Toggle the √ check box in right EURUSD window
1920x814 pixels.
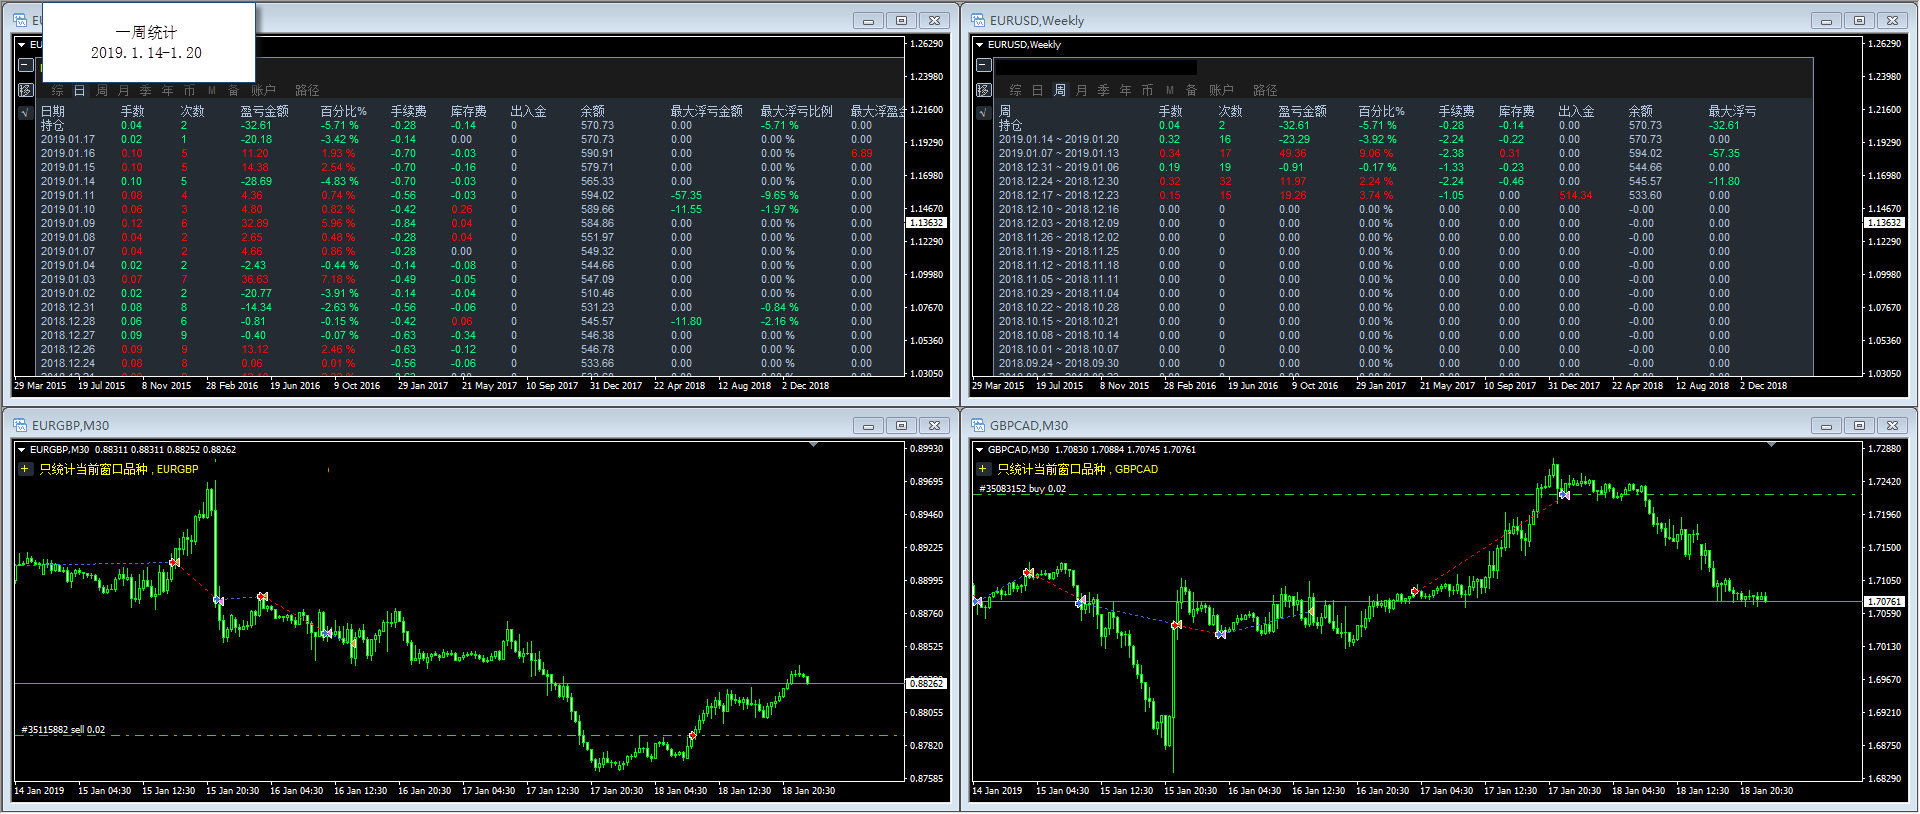(x=984, y=112)
